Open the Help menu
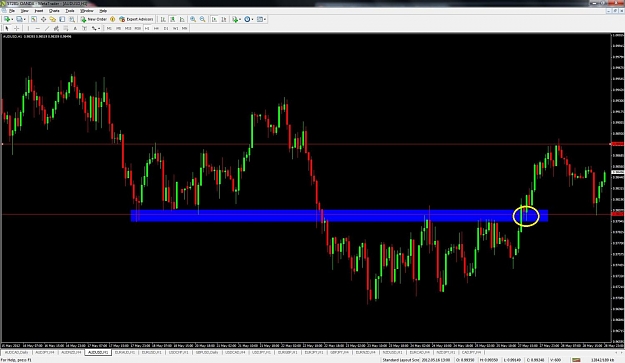 [103, 11]
